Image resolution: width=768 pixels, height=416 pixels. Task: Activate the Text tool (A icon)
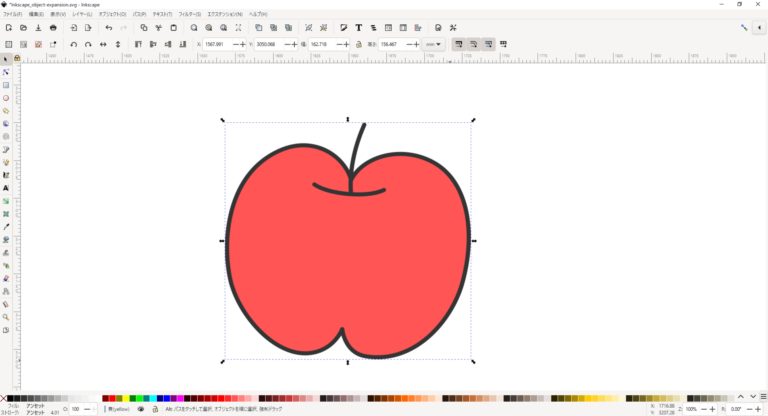click(x=6, y=188)
